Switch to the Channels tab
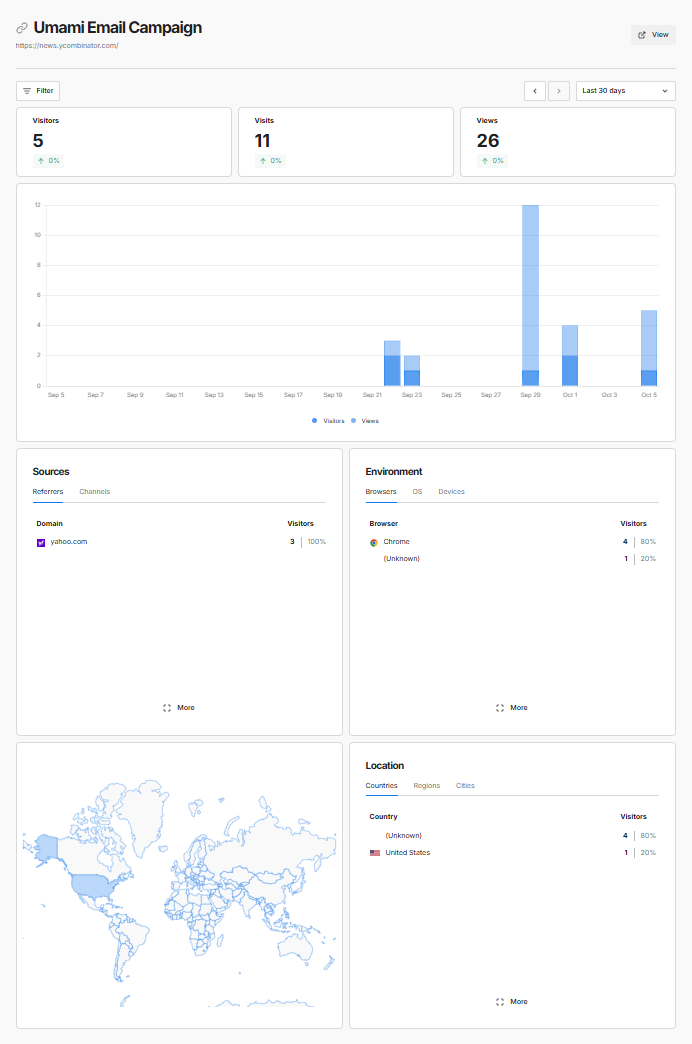 (x=95, y=492)
